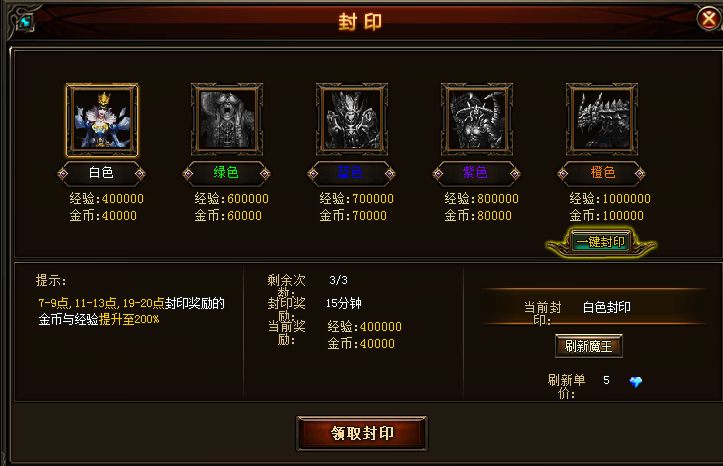The height and width of the screenshot is (466, 723).
Task: Select the green seal demon portrait
Action: coord(227,120)
